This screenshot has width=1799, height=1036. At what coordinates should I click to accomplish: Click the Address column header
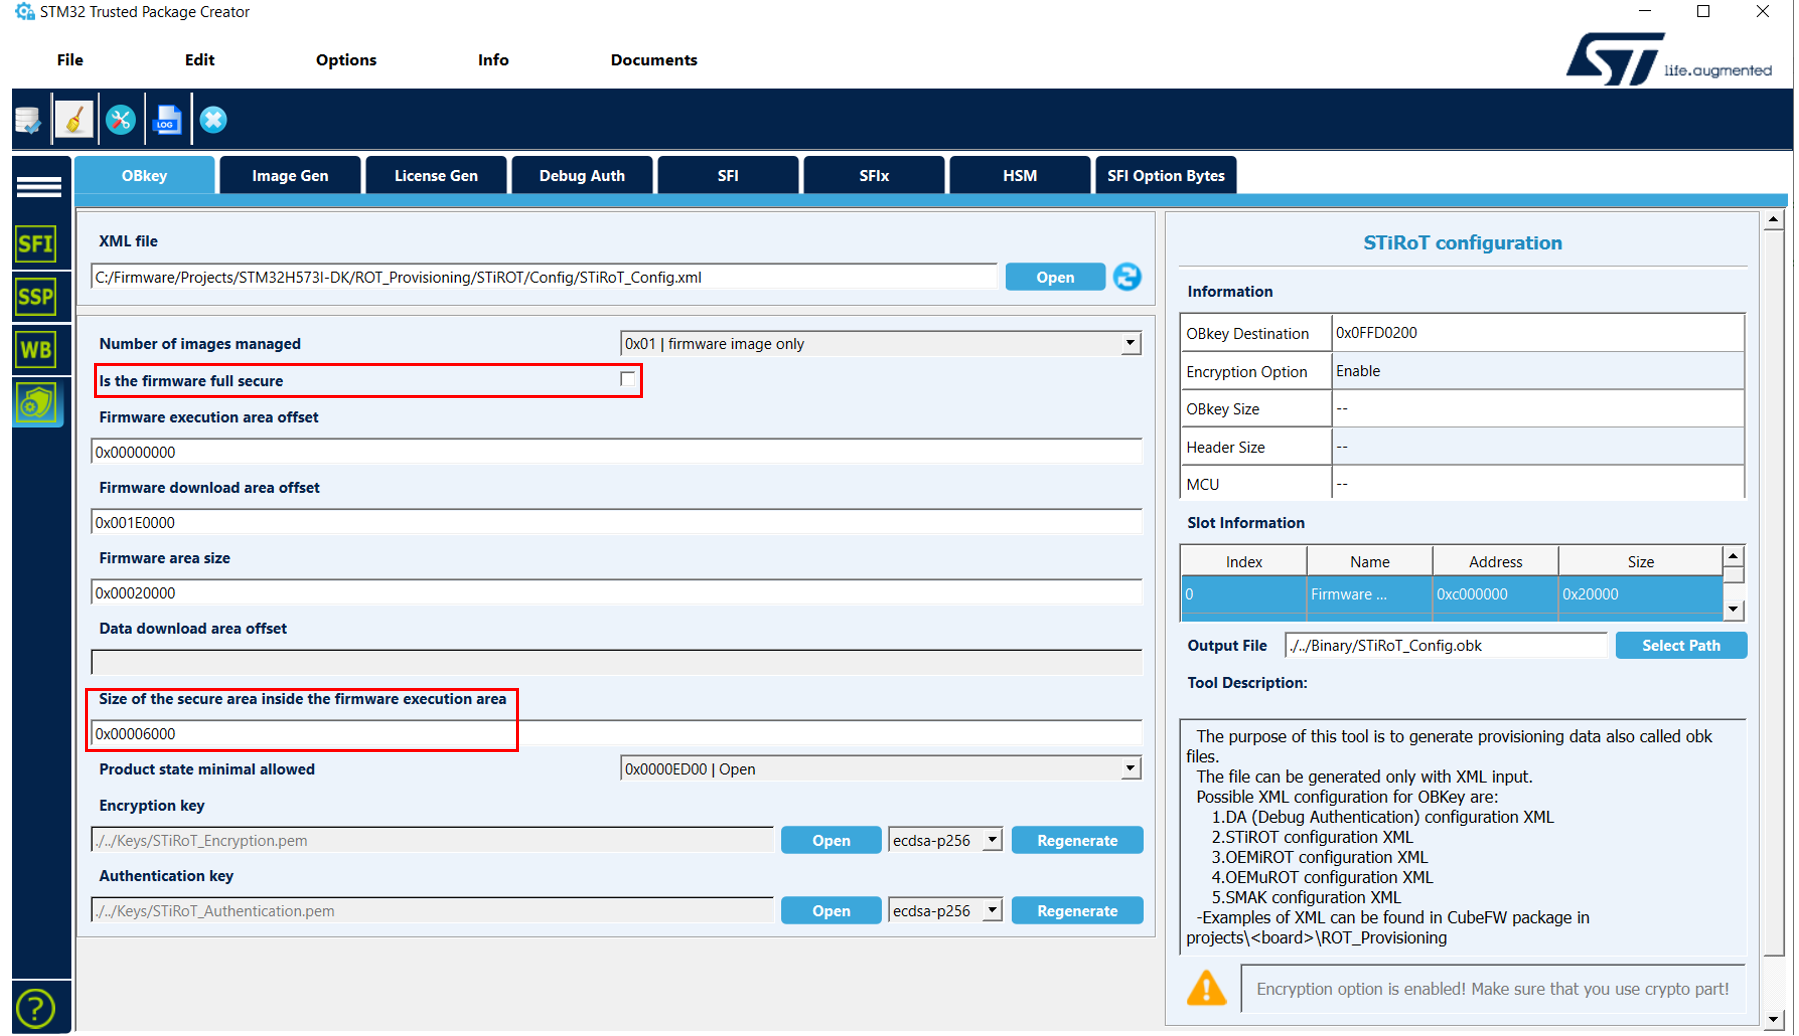click(x=1495, y=562)
